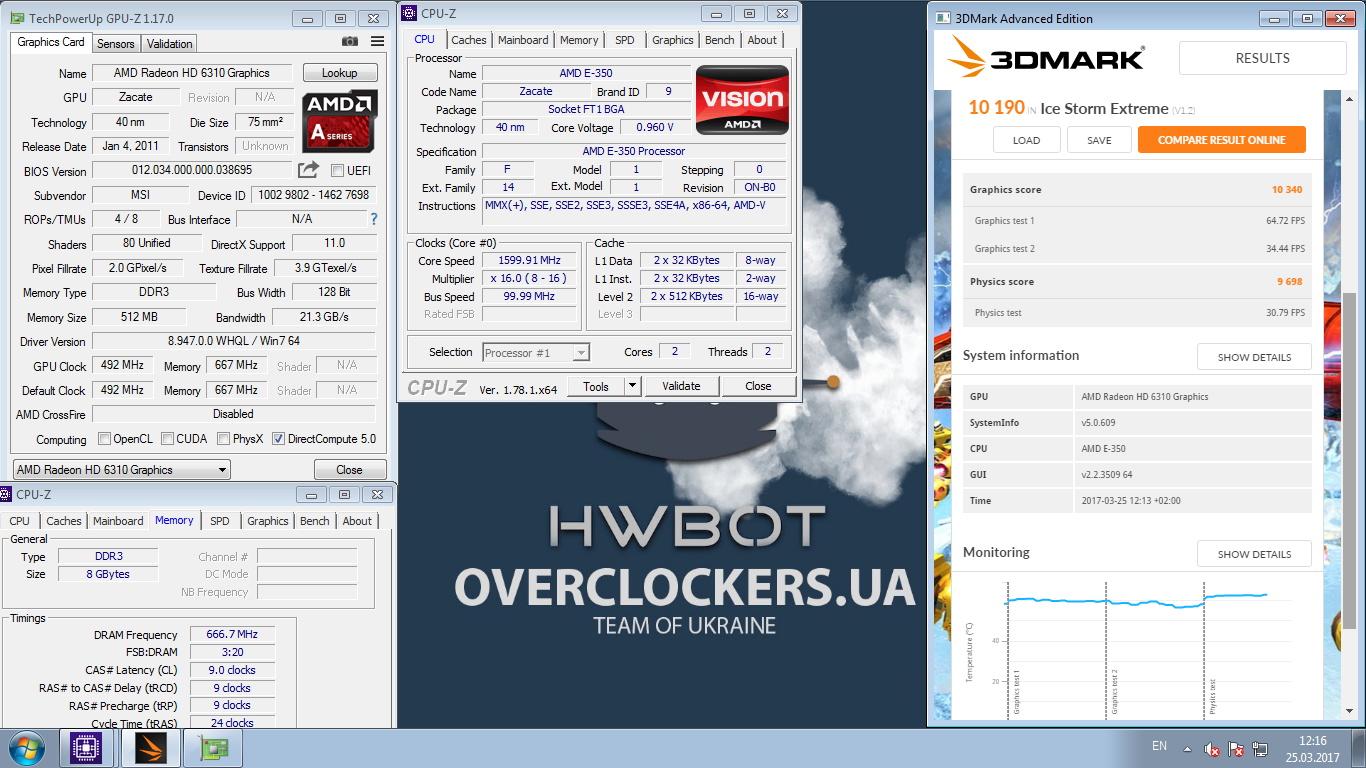1366x768 pixels.
Task: Click the DRAM Frequency value 666.7 MHz
Action: coord(232,635)
